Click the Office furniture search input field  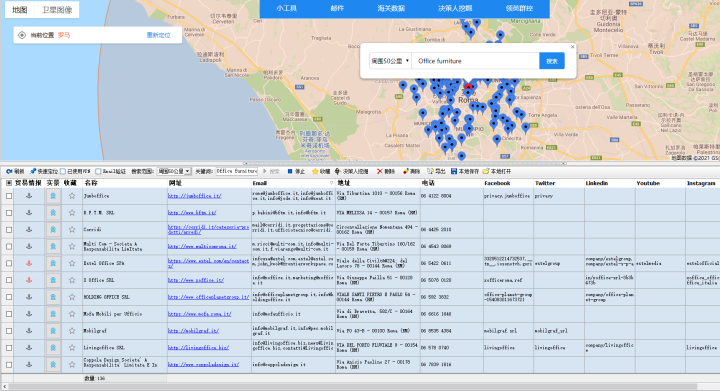coord(475,61)
